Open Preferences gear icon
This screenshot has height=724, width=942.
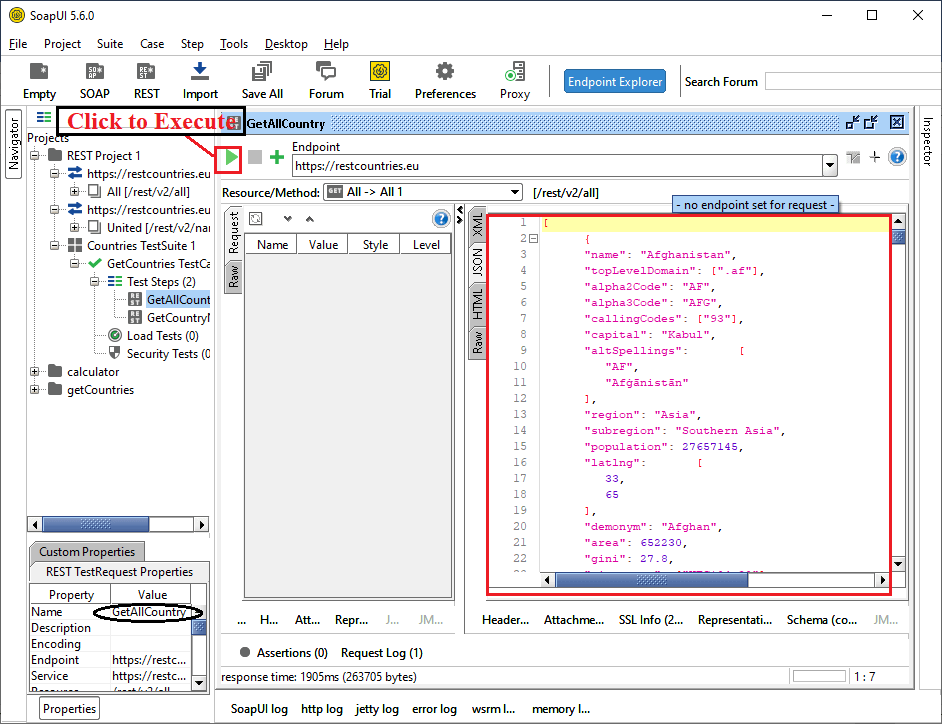[x=445, y=81]
